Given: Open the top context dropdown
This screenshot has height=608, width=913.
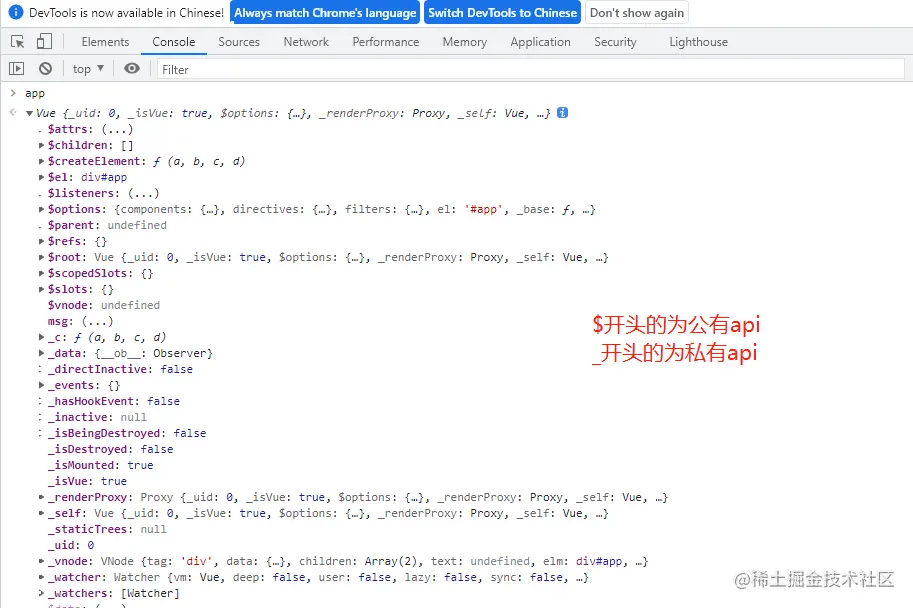Looking at the screenshot, I should click(x=88, y=69).
